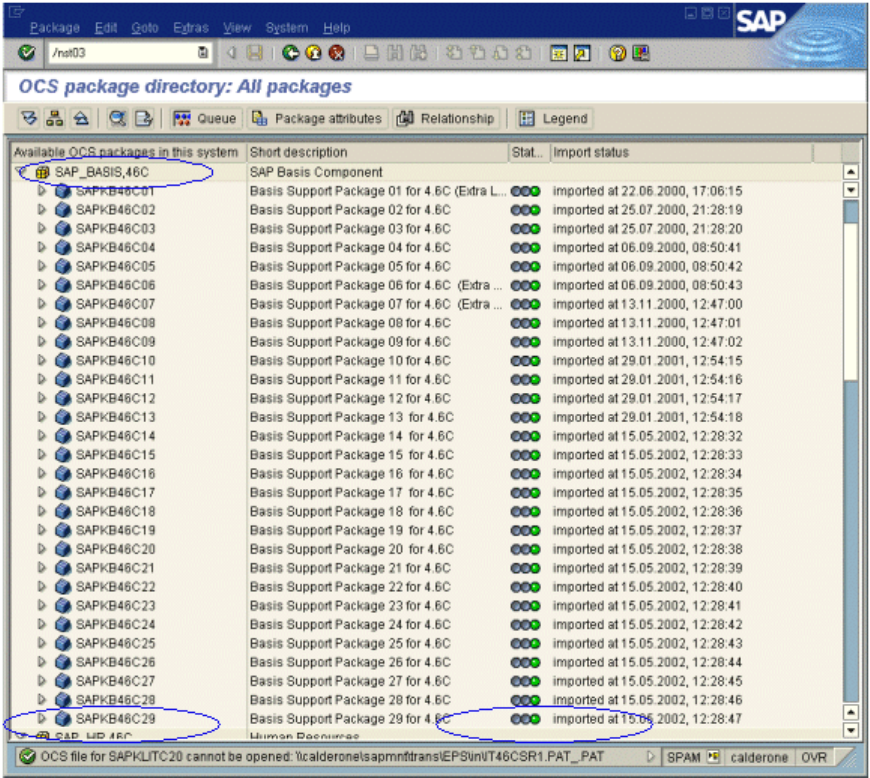Click status lights of SAPKB46C07 row
The width and height of the screenshot is (870, 778).
coord(525,304)
